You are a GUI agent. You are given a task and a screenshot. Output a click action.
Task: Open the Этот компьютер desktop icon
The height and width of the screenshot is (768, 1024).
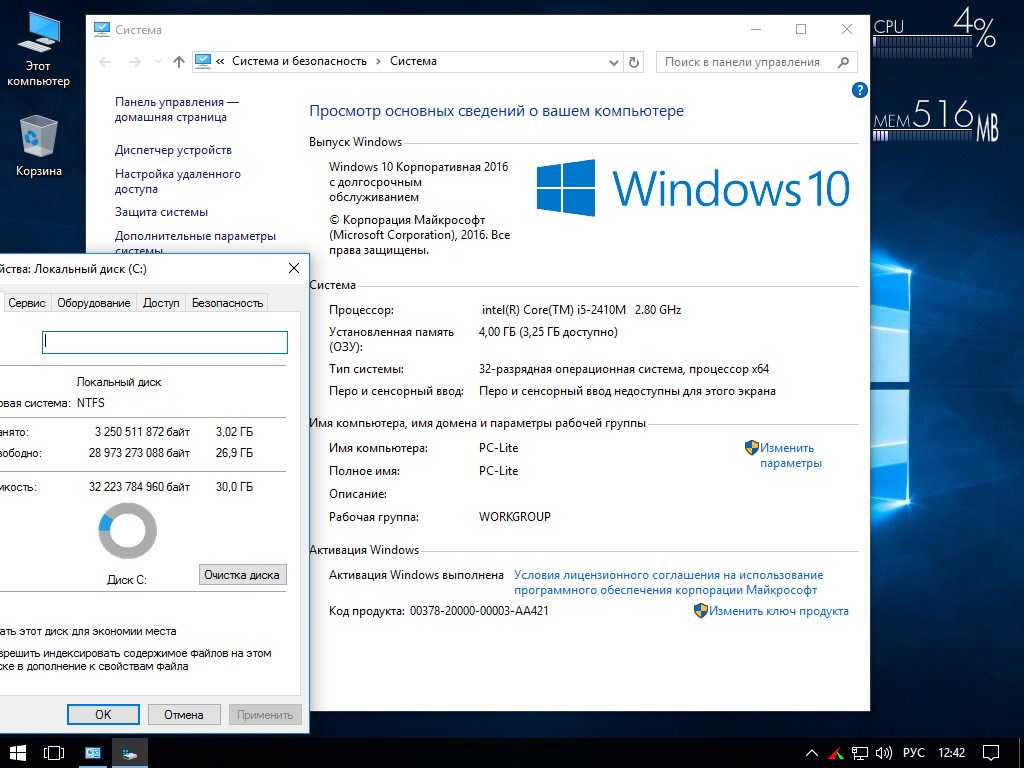pyautogui.click(x=38, y=48)
